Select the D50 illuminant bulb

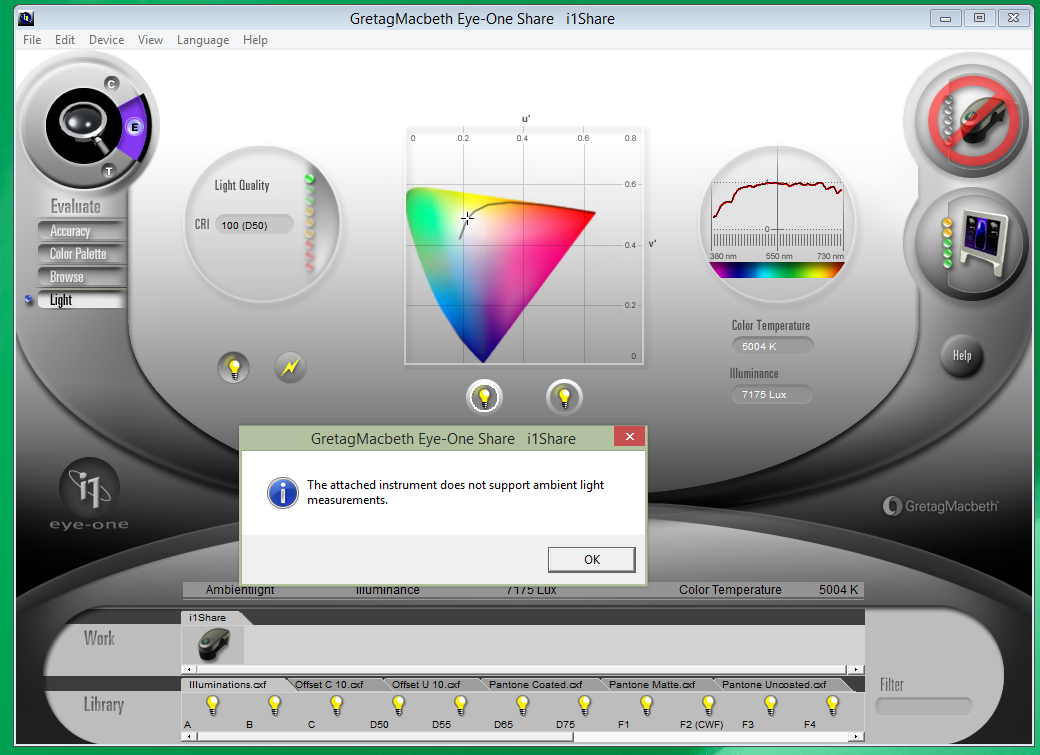[399, 705]
